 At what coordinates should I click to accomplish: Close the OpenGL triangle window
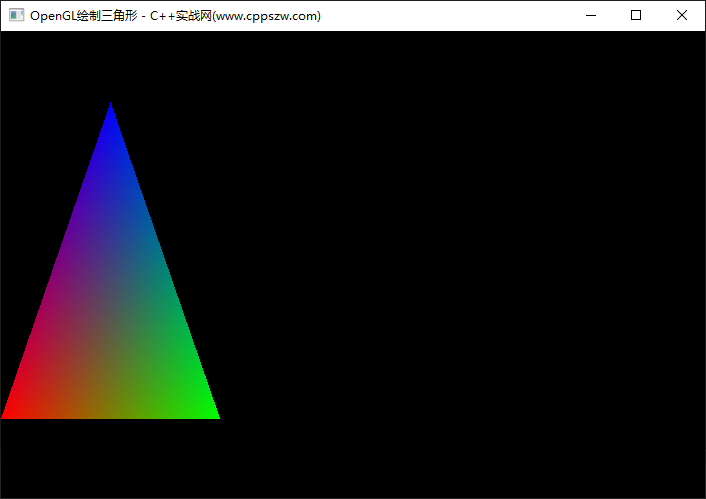click(x=682, y=16)
